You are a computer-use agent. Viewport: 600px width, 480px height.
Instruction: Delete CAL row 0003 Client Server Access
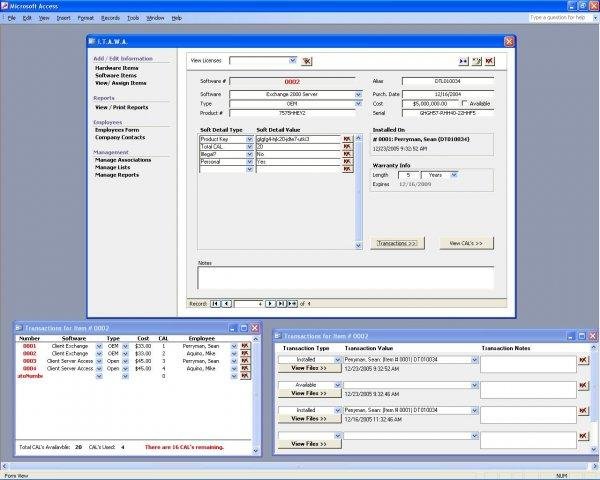[245, 361]
